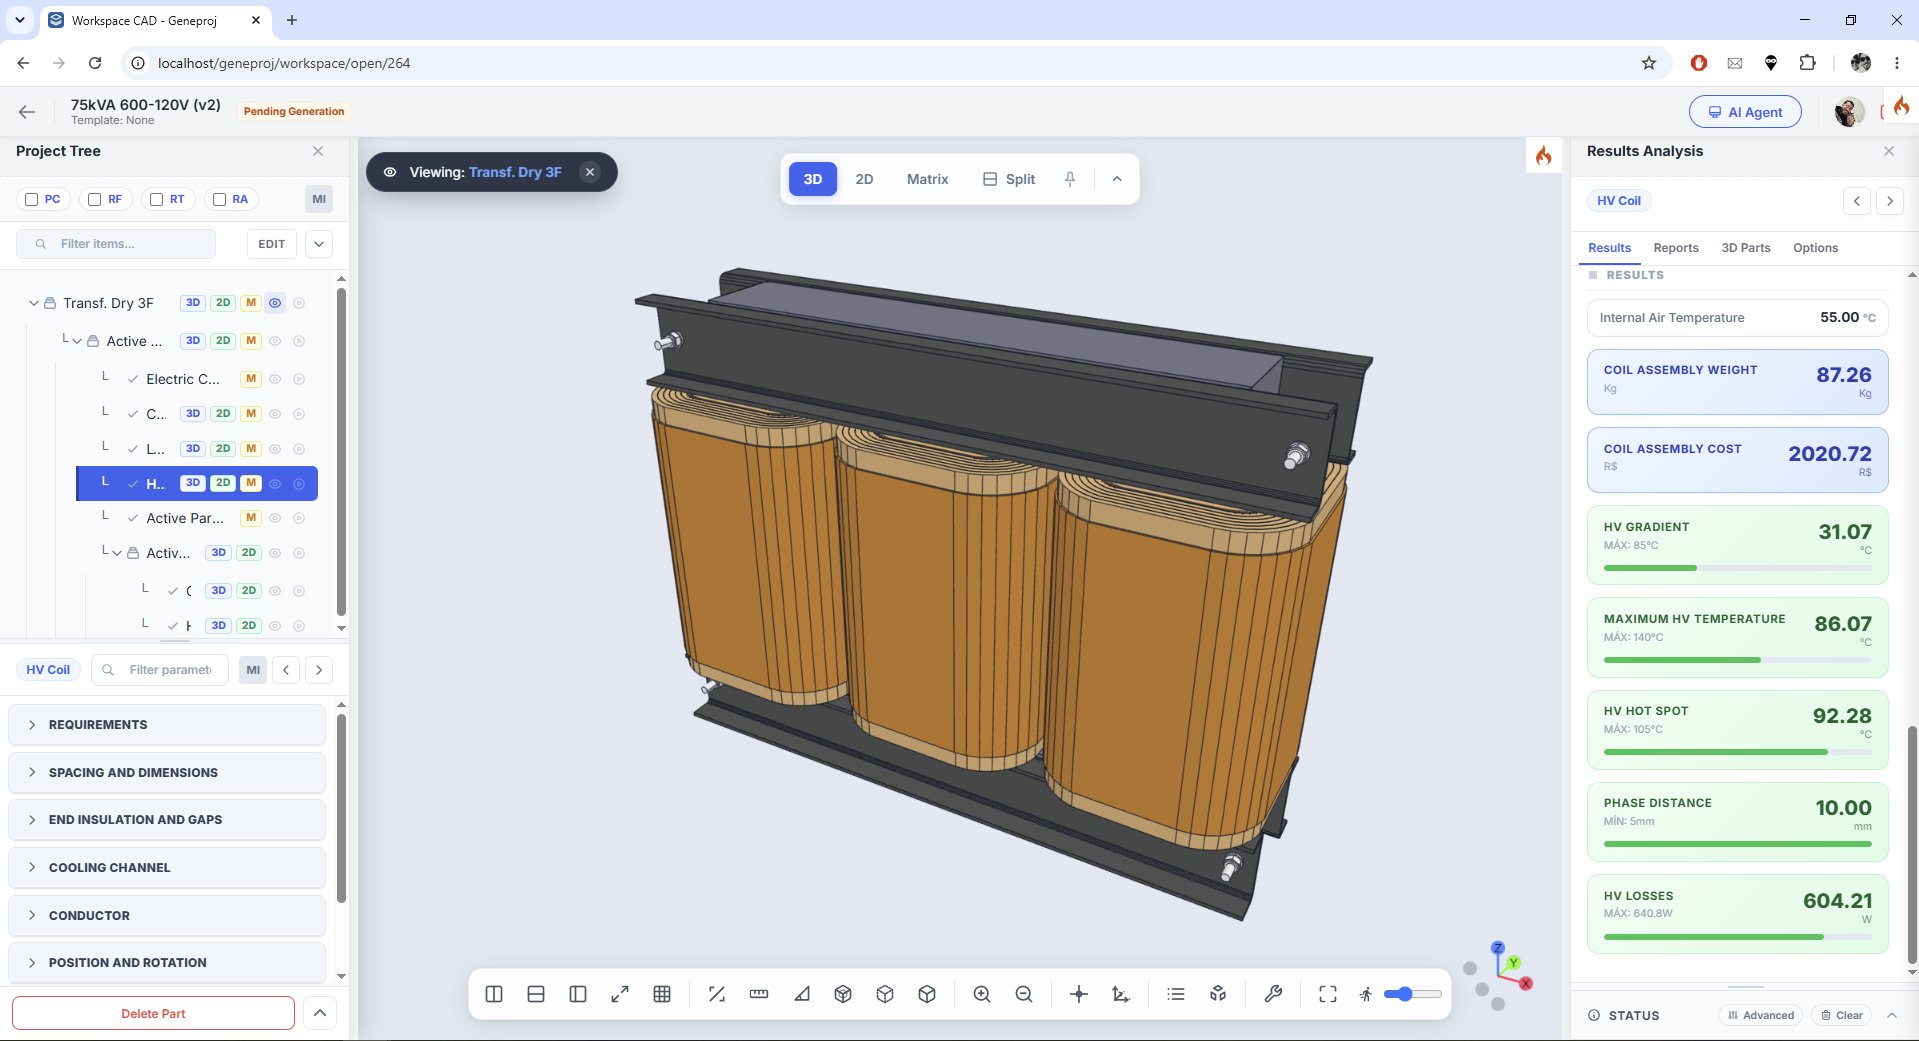Open the wrench settings tool
Viewport: 1919px width, 1041px height.
click(x=1273, y=994)
